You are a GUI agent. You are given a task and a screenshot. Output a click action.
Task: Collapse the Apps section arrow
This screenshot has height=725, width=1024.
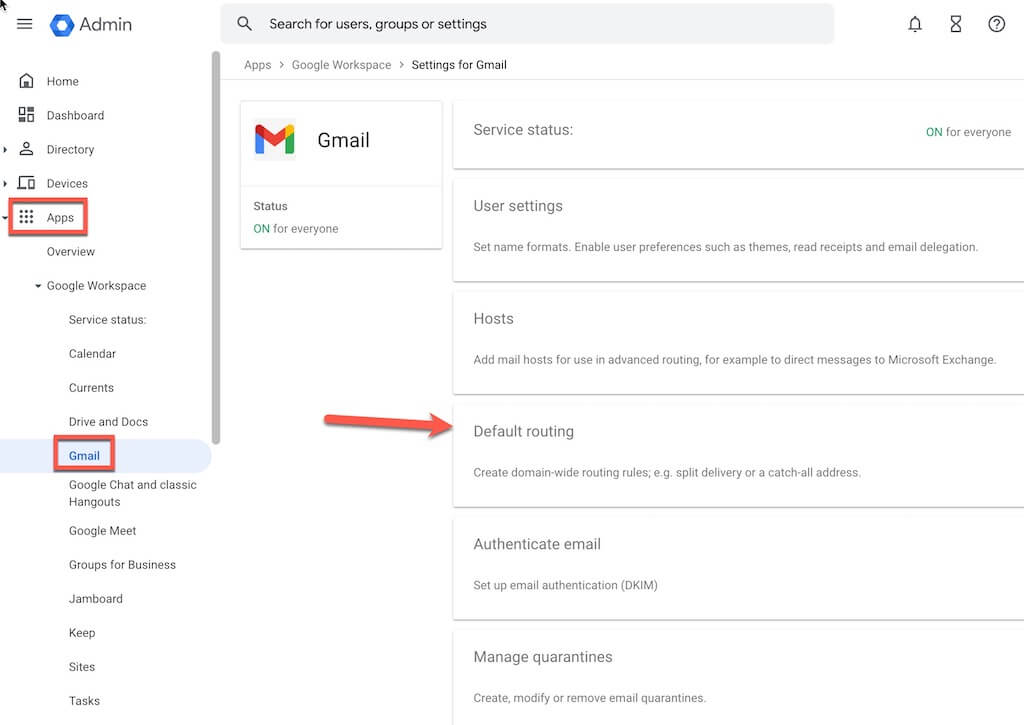[x=5, y=218]
